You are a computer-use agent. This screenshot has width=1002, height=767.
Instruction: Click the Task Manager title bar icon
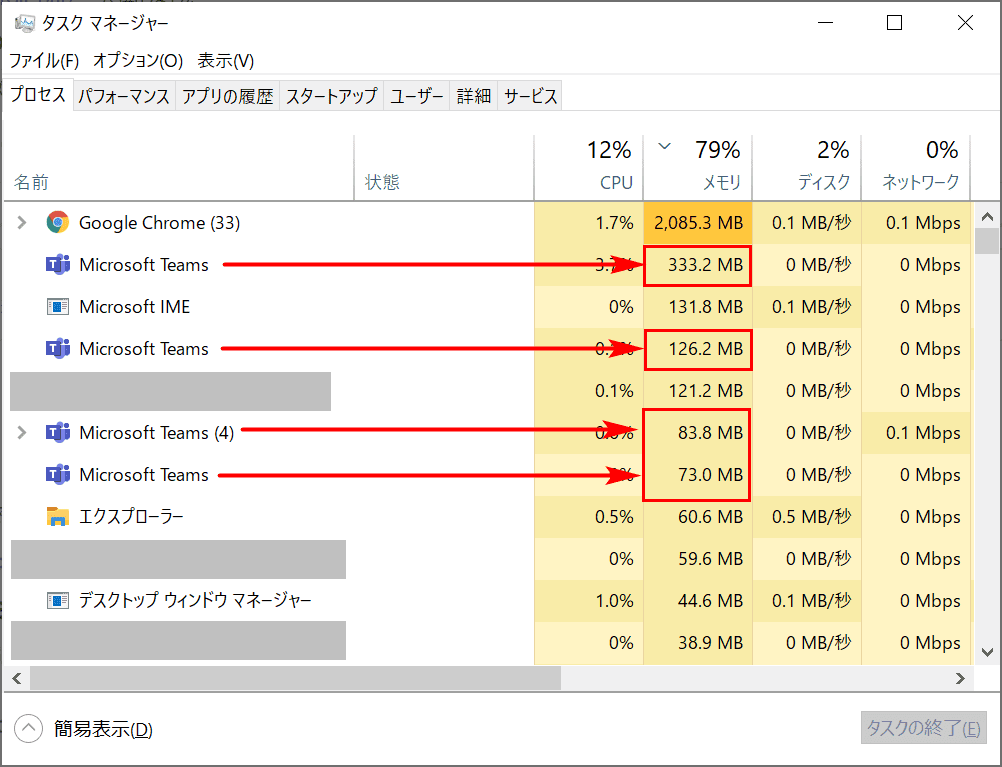[x=24, y=24]
